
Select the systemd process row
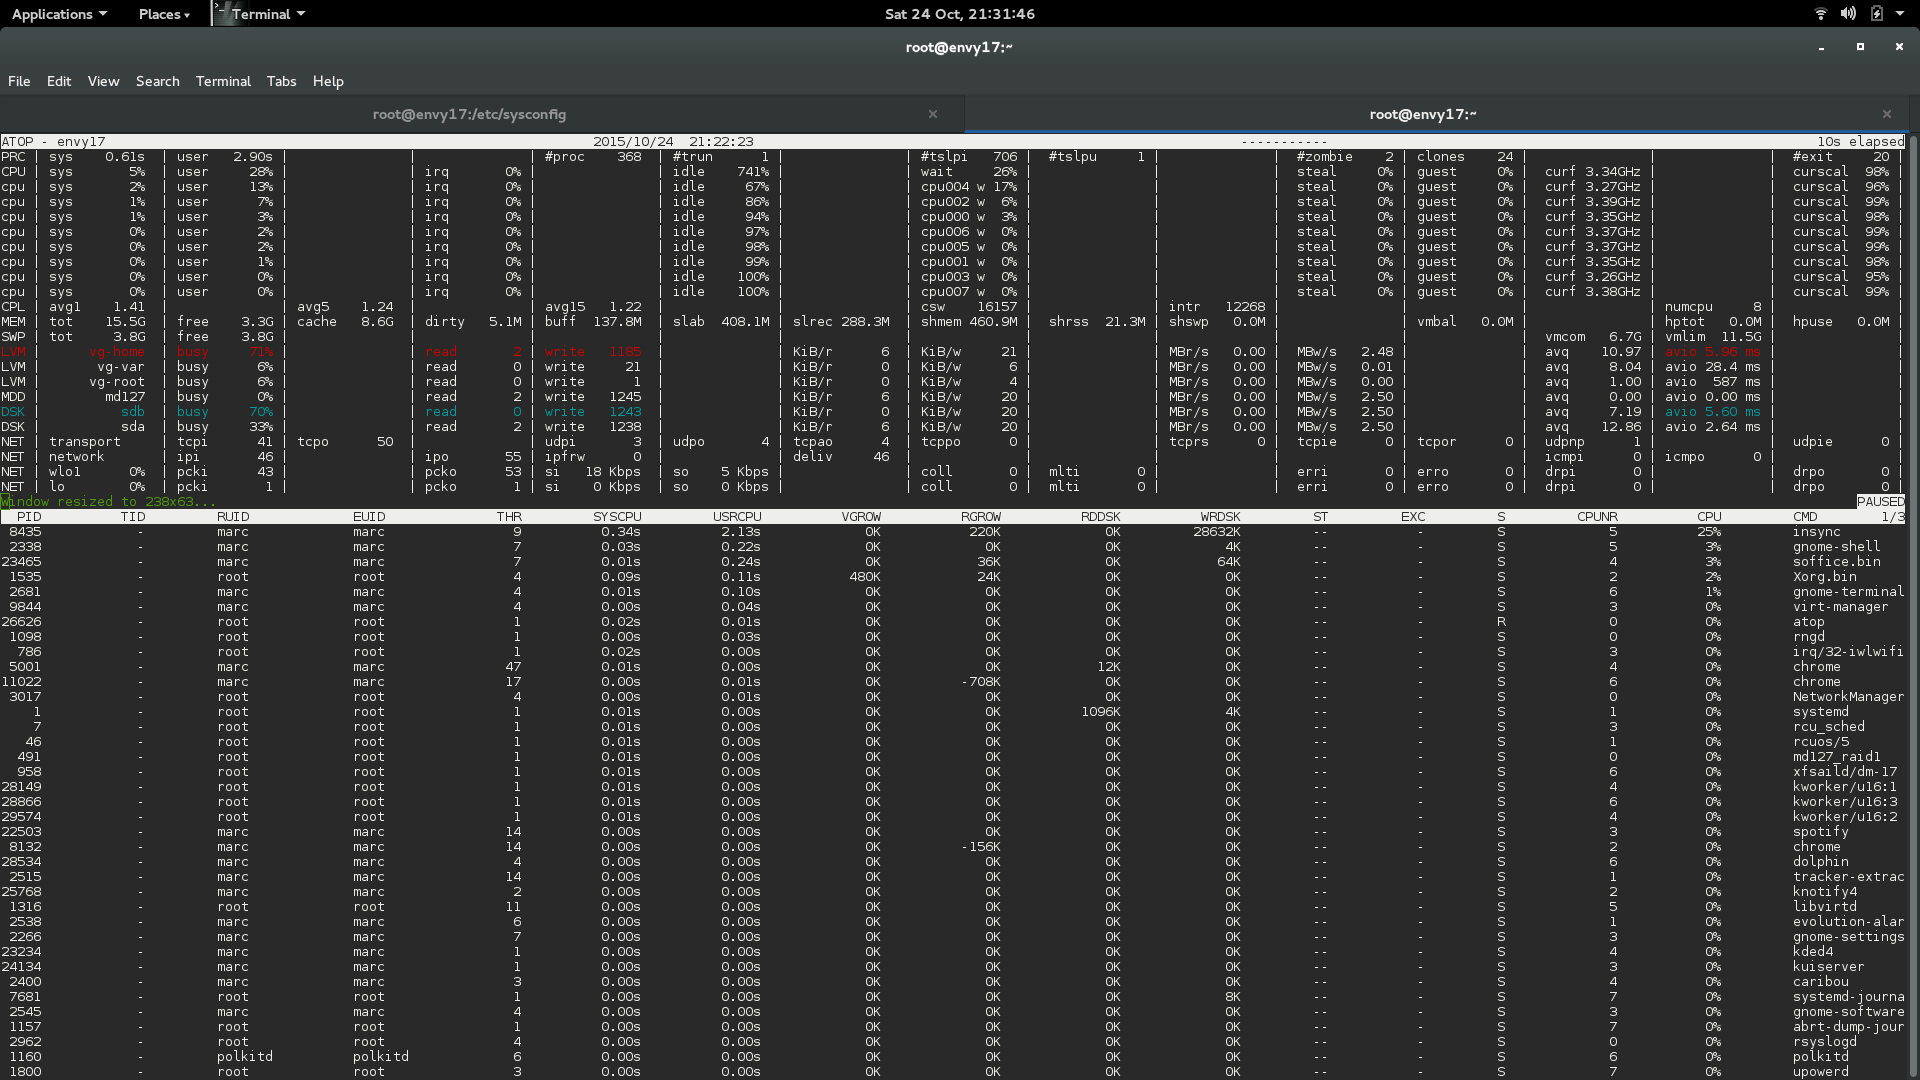coord(953,712)
